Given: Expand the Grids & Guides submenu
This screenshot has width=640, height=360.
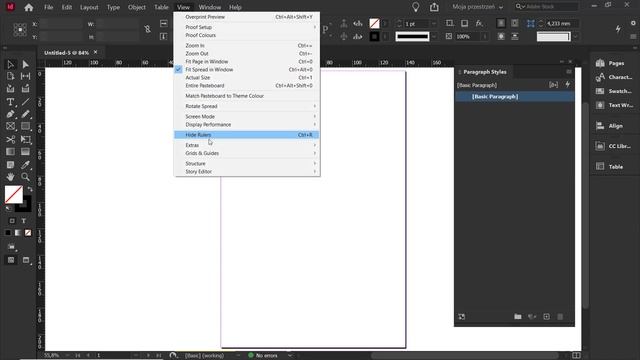Looking at the screenshot, I should [247, 153].
